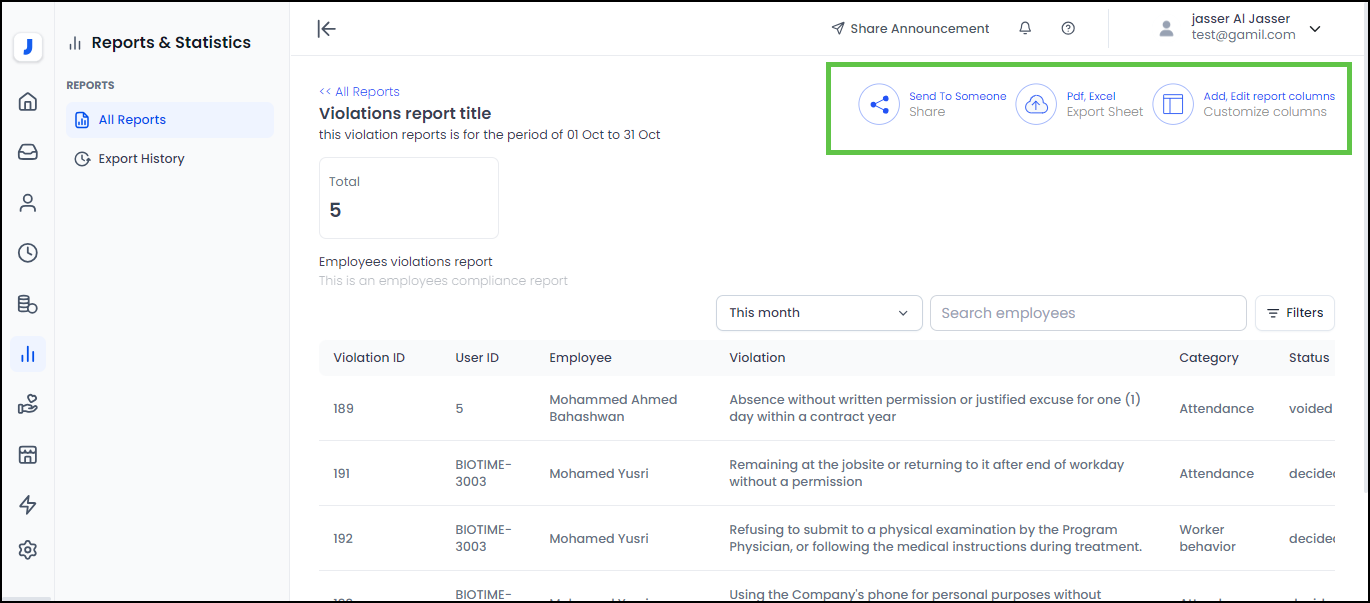Select the lightning bolt sidebar icon
This screenshot has height=603, width=1370.
28,505
